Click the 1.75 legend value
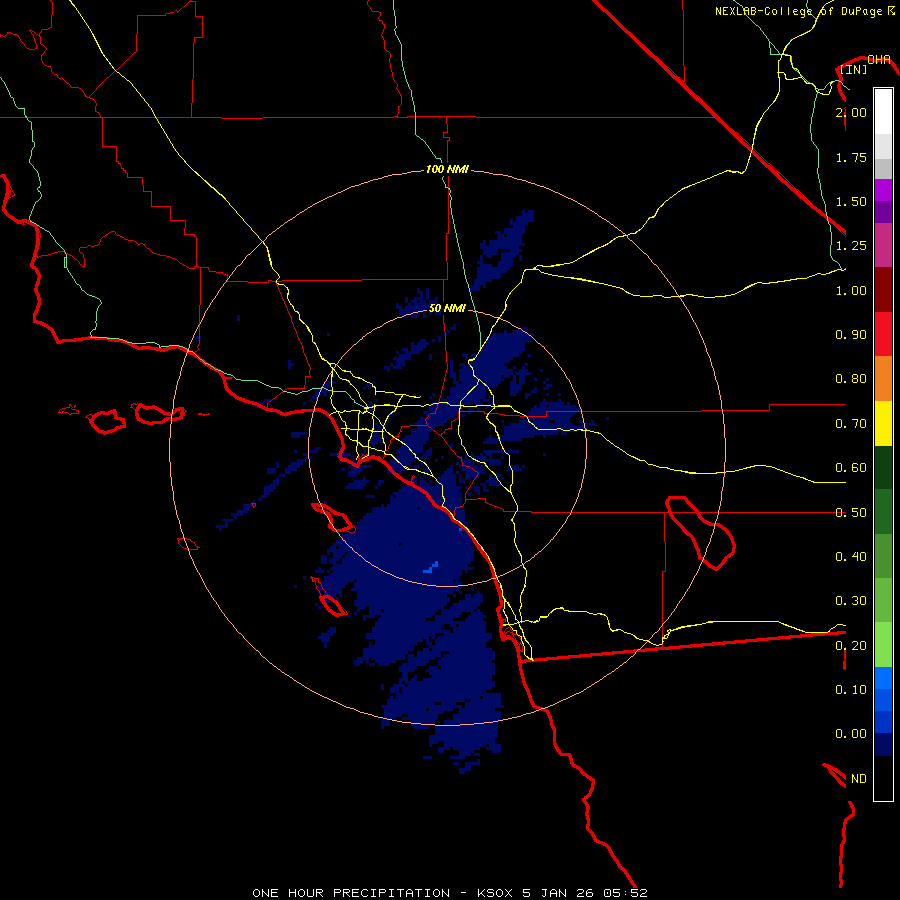 click(851, 157)
